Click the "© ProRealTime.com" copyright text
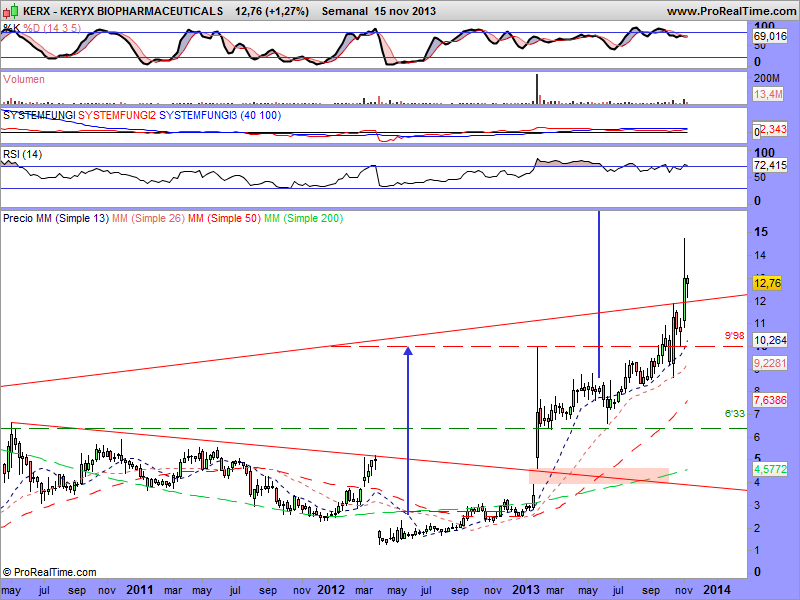The height and width of the screenshot is (600, 800). [x=49, y=572]
